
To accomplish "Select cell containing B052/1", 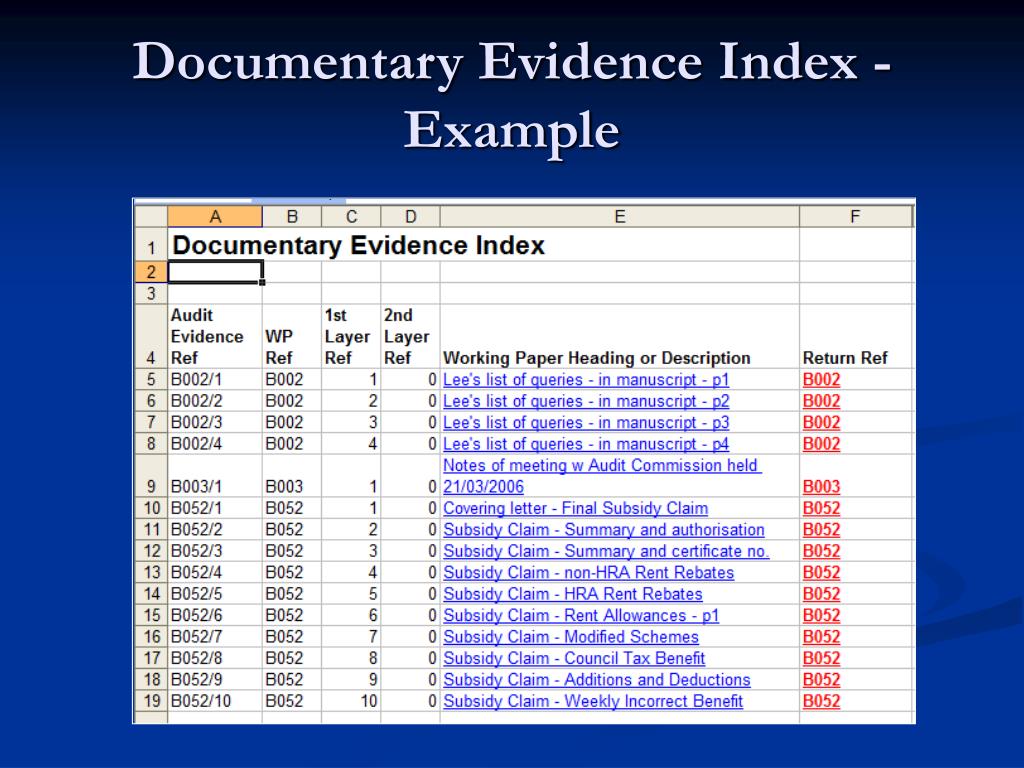I will click(215, 508).
